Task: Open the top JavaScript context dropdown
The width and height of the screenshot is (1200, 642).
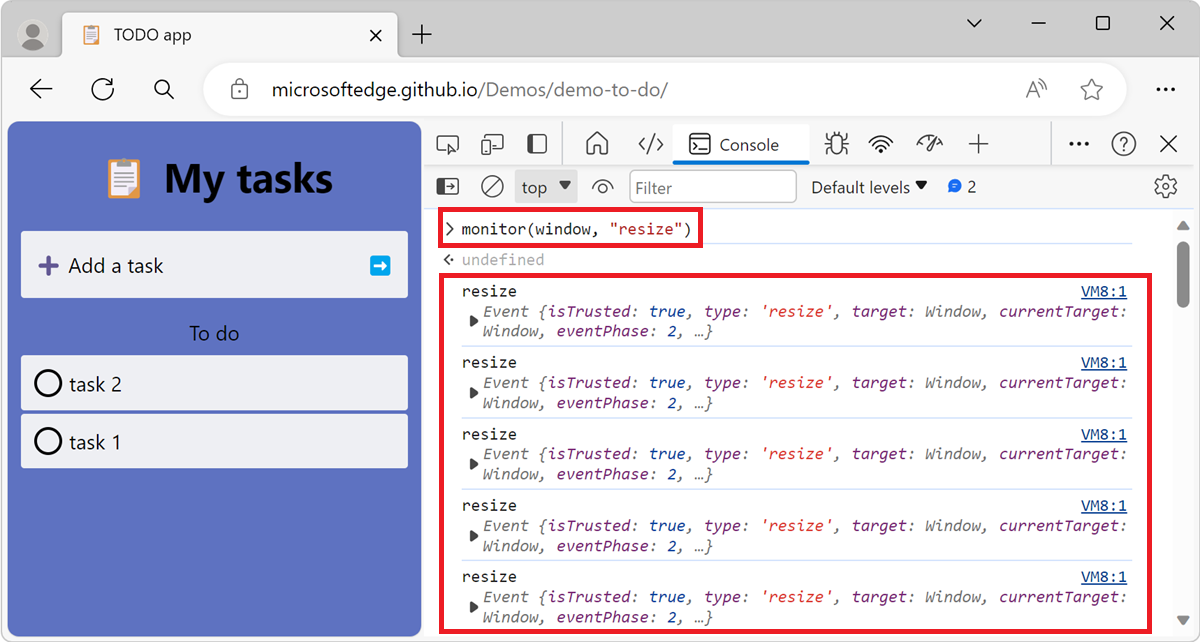Action: [546, 187]
